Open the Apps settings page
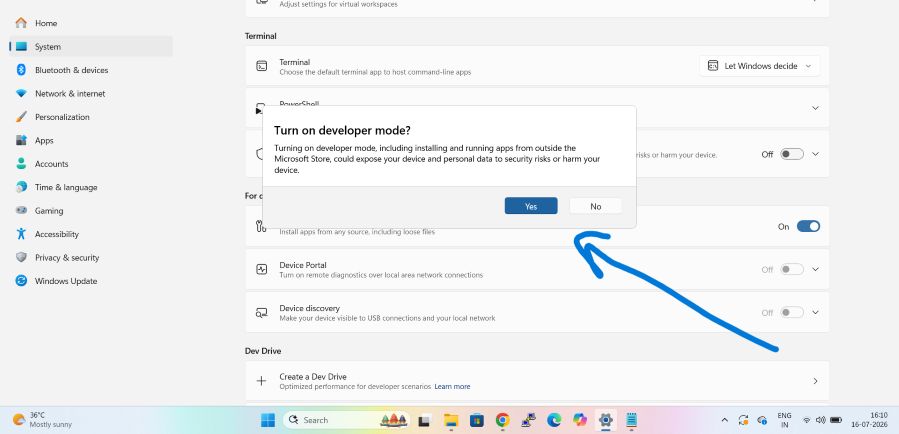Screen dimensions: 899x434 (91, 140)
